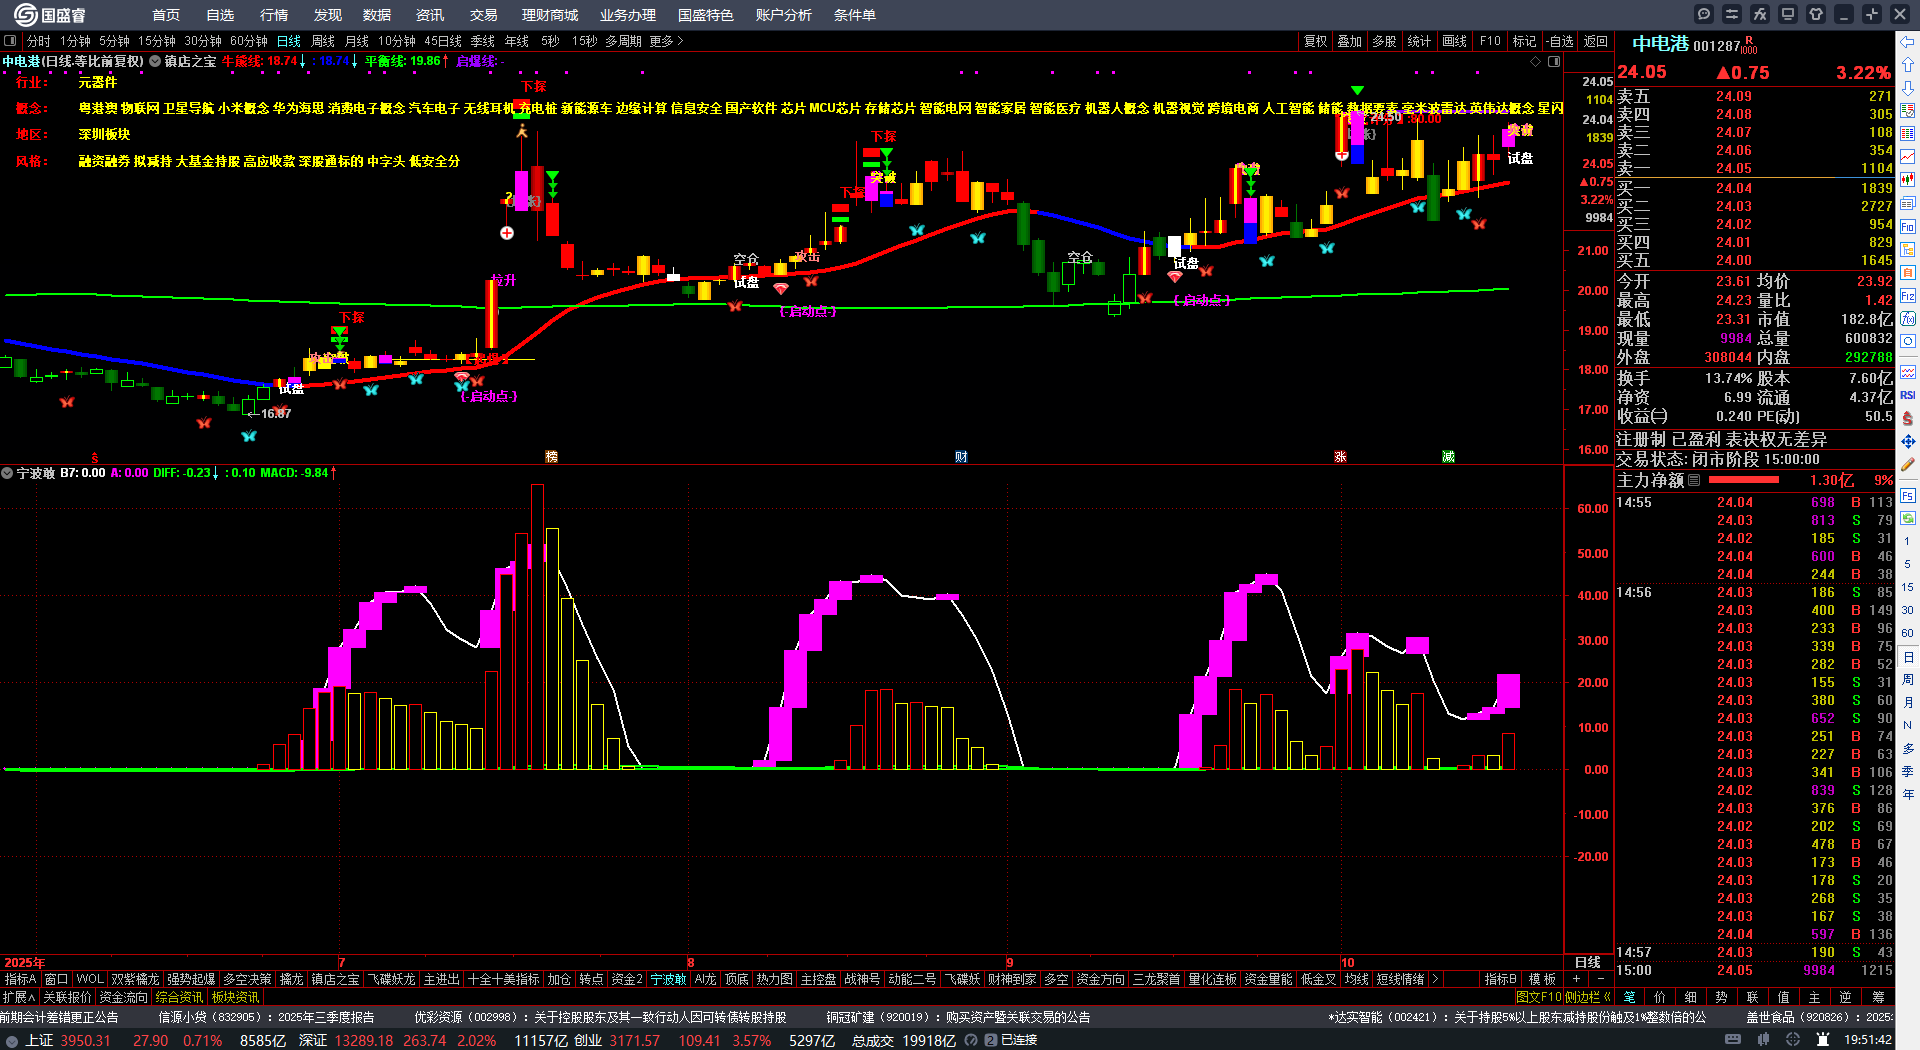Viewport: 1920px width, 1050px height.
Task: Select the 飞碟妖龙 indicator tab
Action: click(x=391, y=979)
